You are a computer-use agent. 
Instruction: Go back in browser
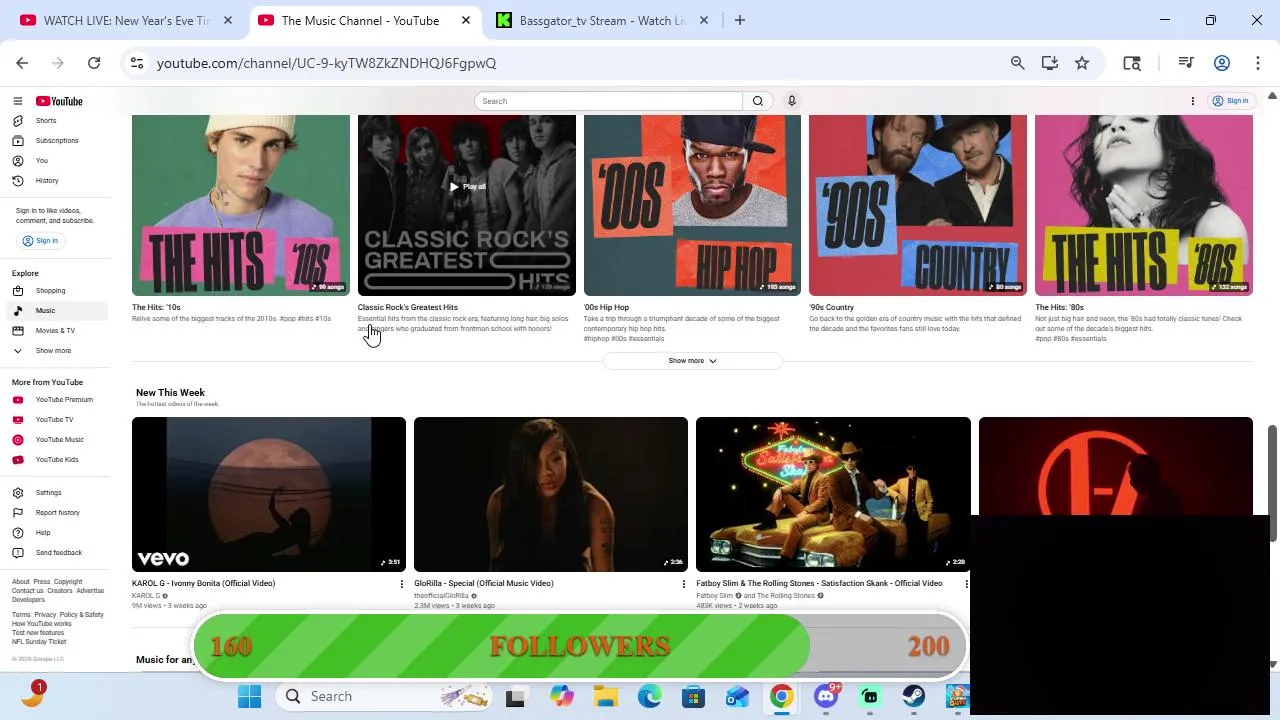(22, 63)
